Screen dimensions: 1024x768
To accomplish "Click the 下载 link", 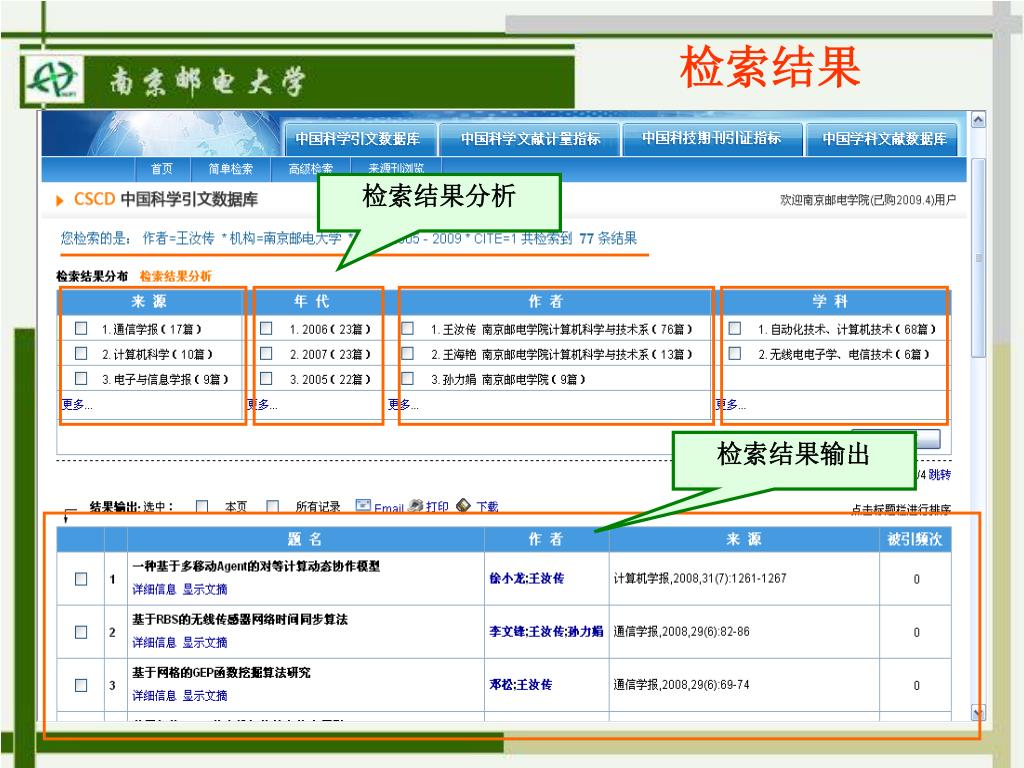I will (487, 506).
